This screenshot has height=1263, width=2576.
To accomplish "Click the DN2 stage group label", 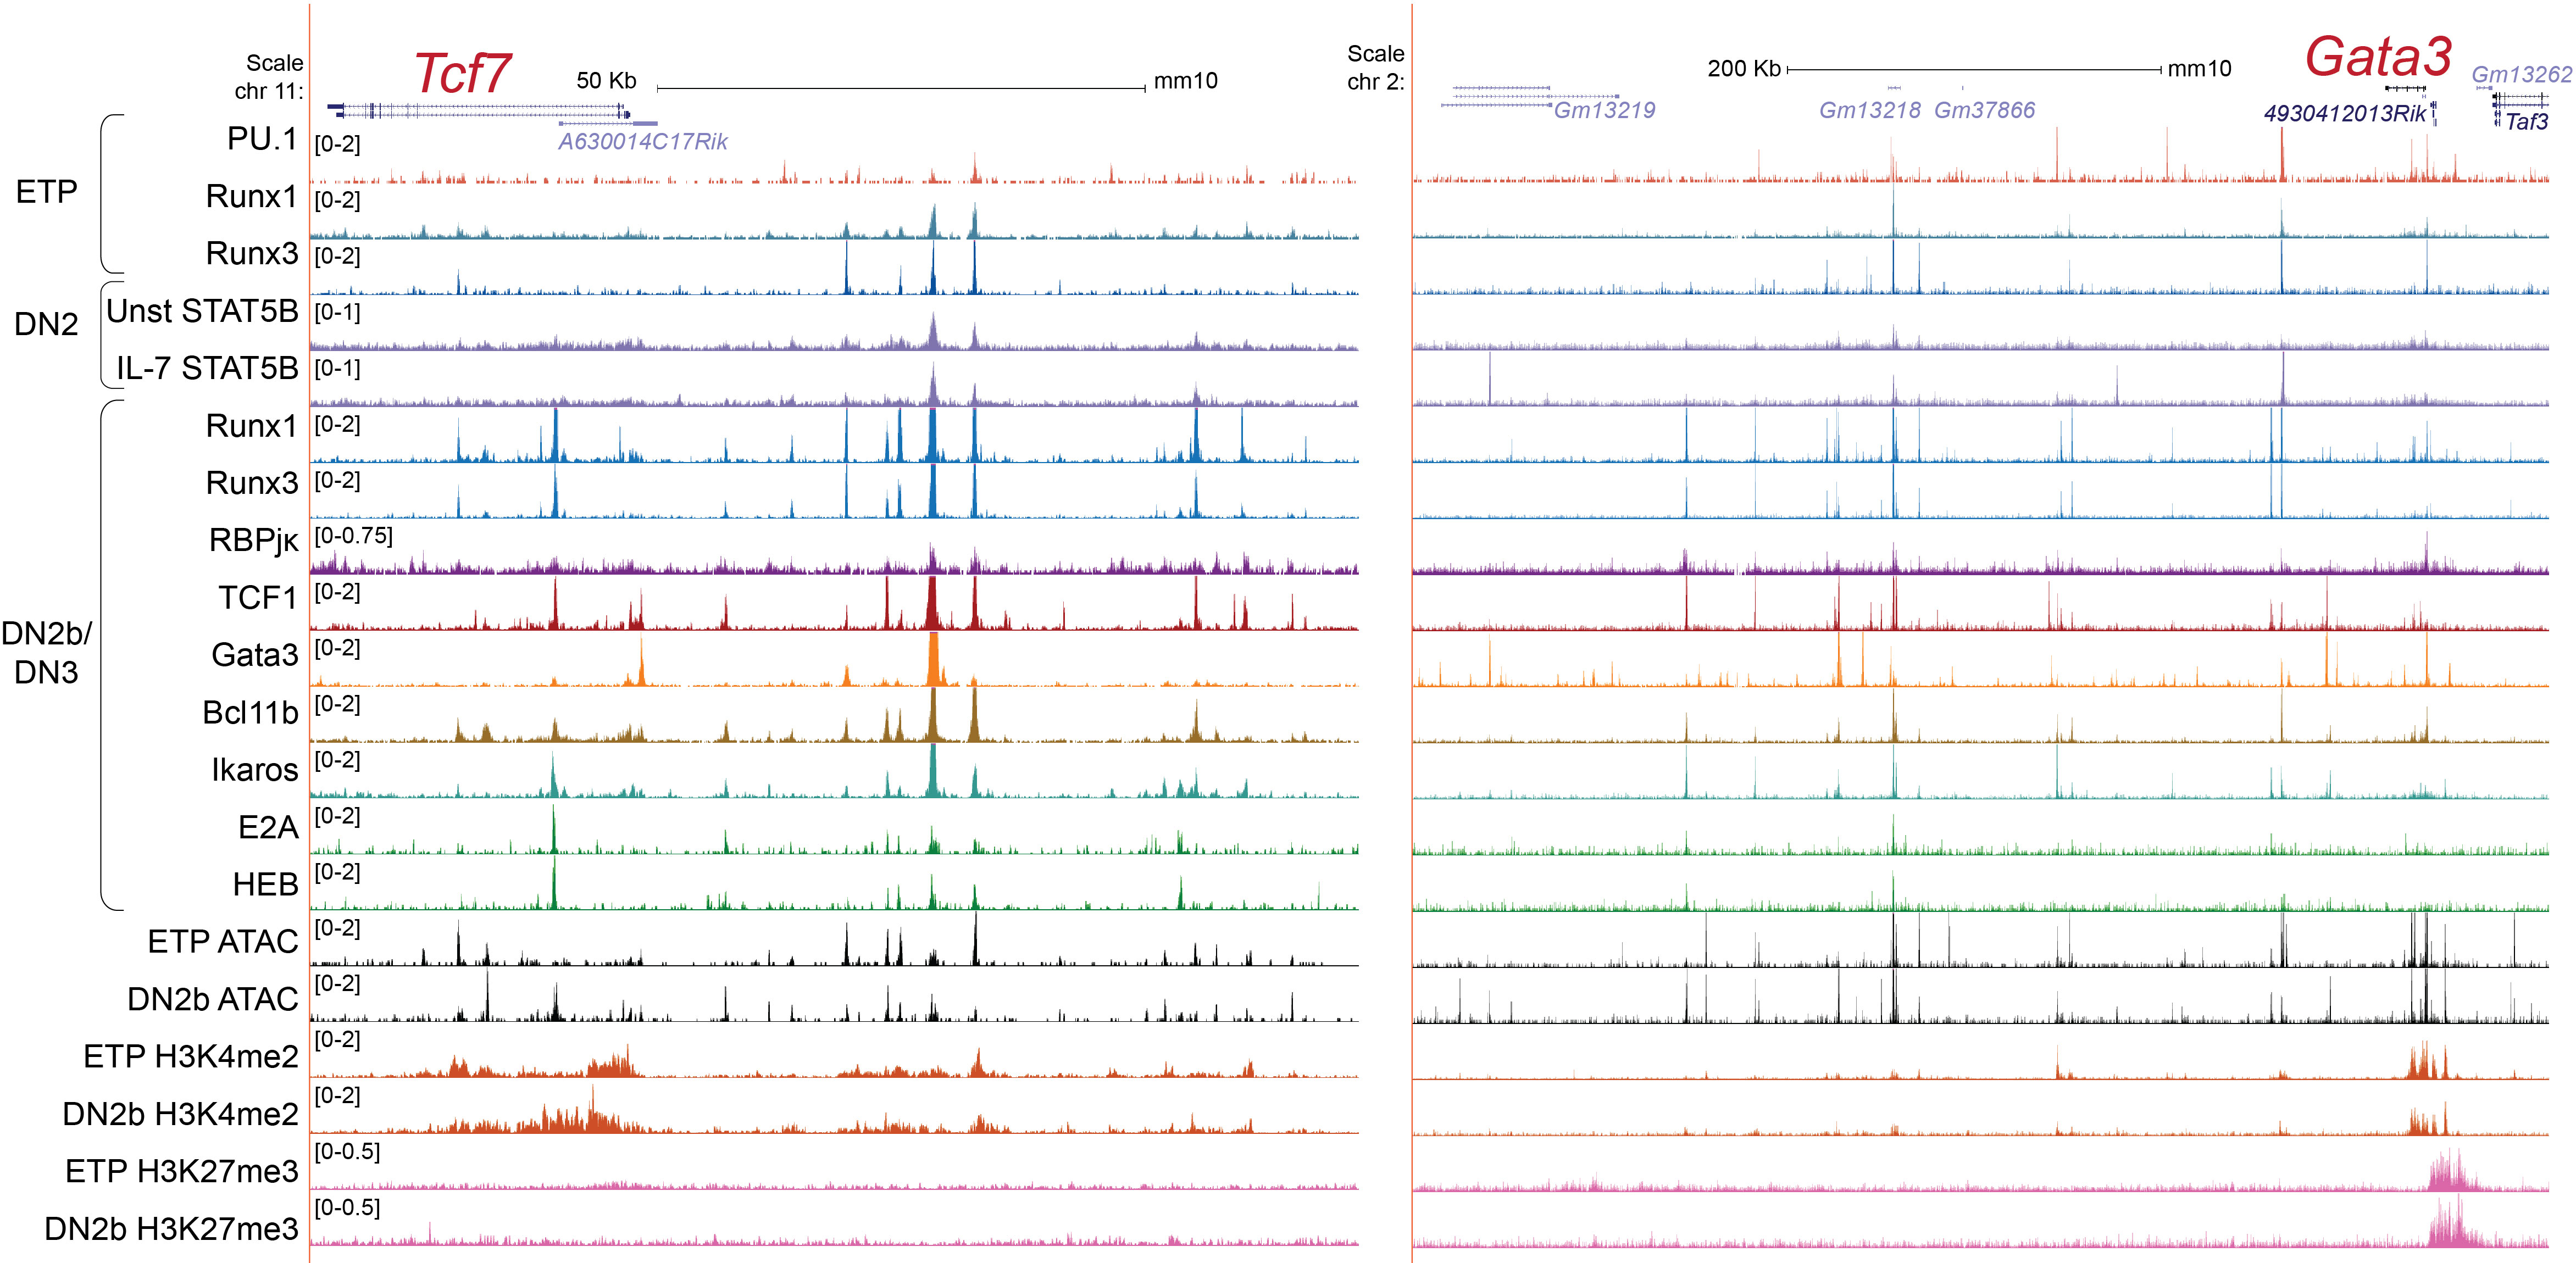I will [x=46, y=324].
